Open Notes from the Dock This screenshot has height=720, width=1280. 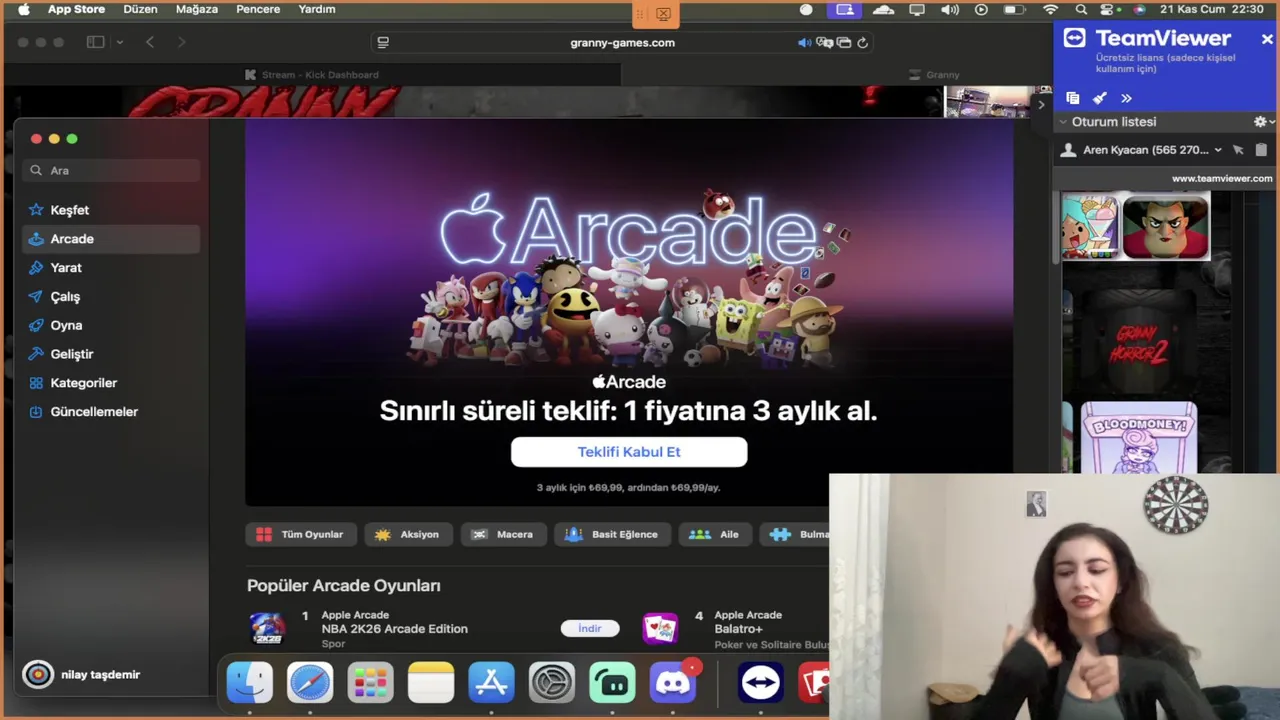[431, 683]
